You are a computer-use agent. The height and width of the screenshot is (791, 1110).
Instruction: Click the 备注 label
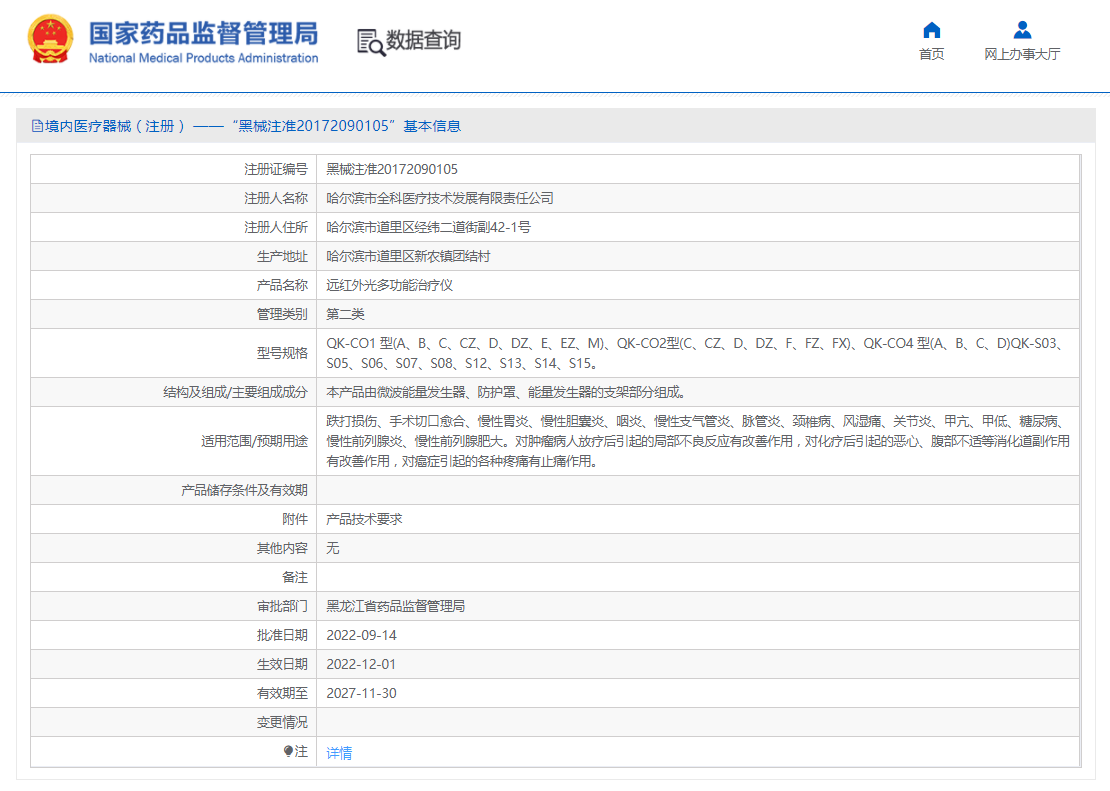click(x=295, y=577)
